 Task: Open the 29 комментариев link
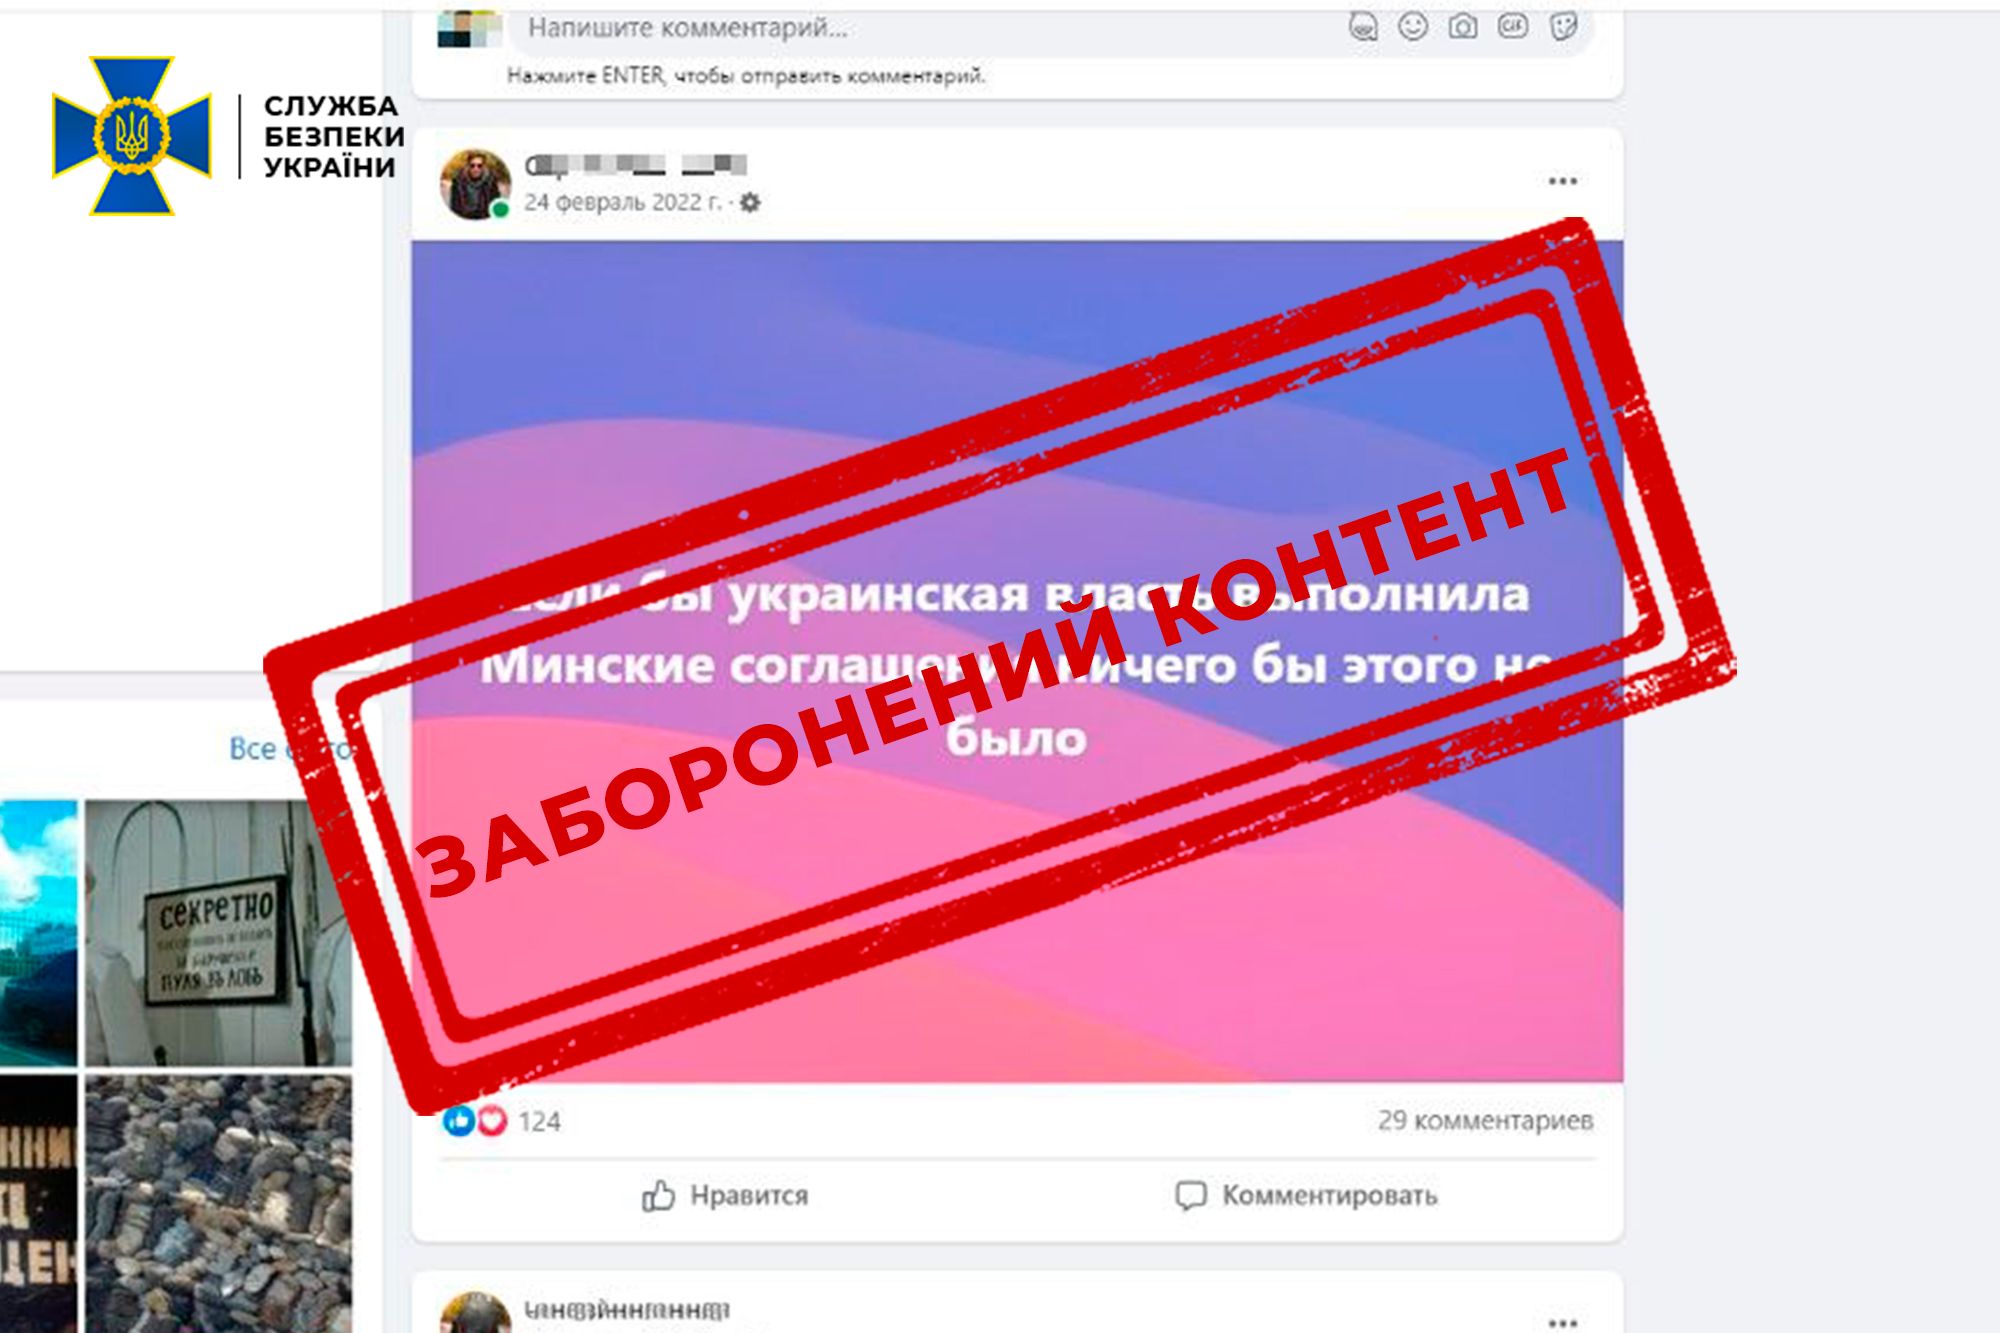tap(1485, 1120)
